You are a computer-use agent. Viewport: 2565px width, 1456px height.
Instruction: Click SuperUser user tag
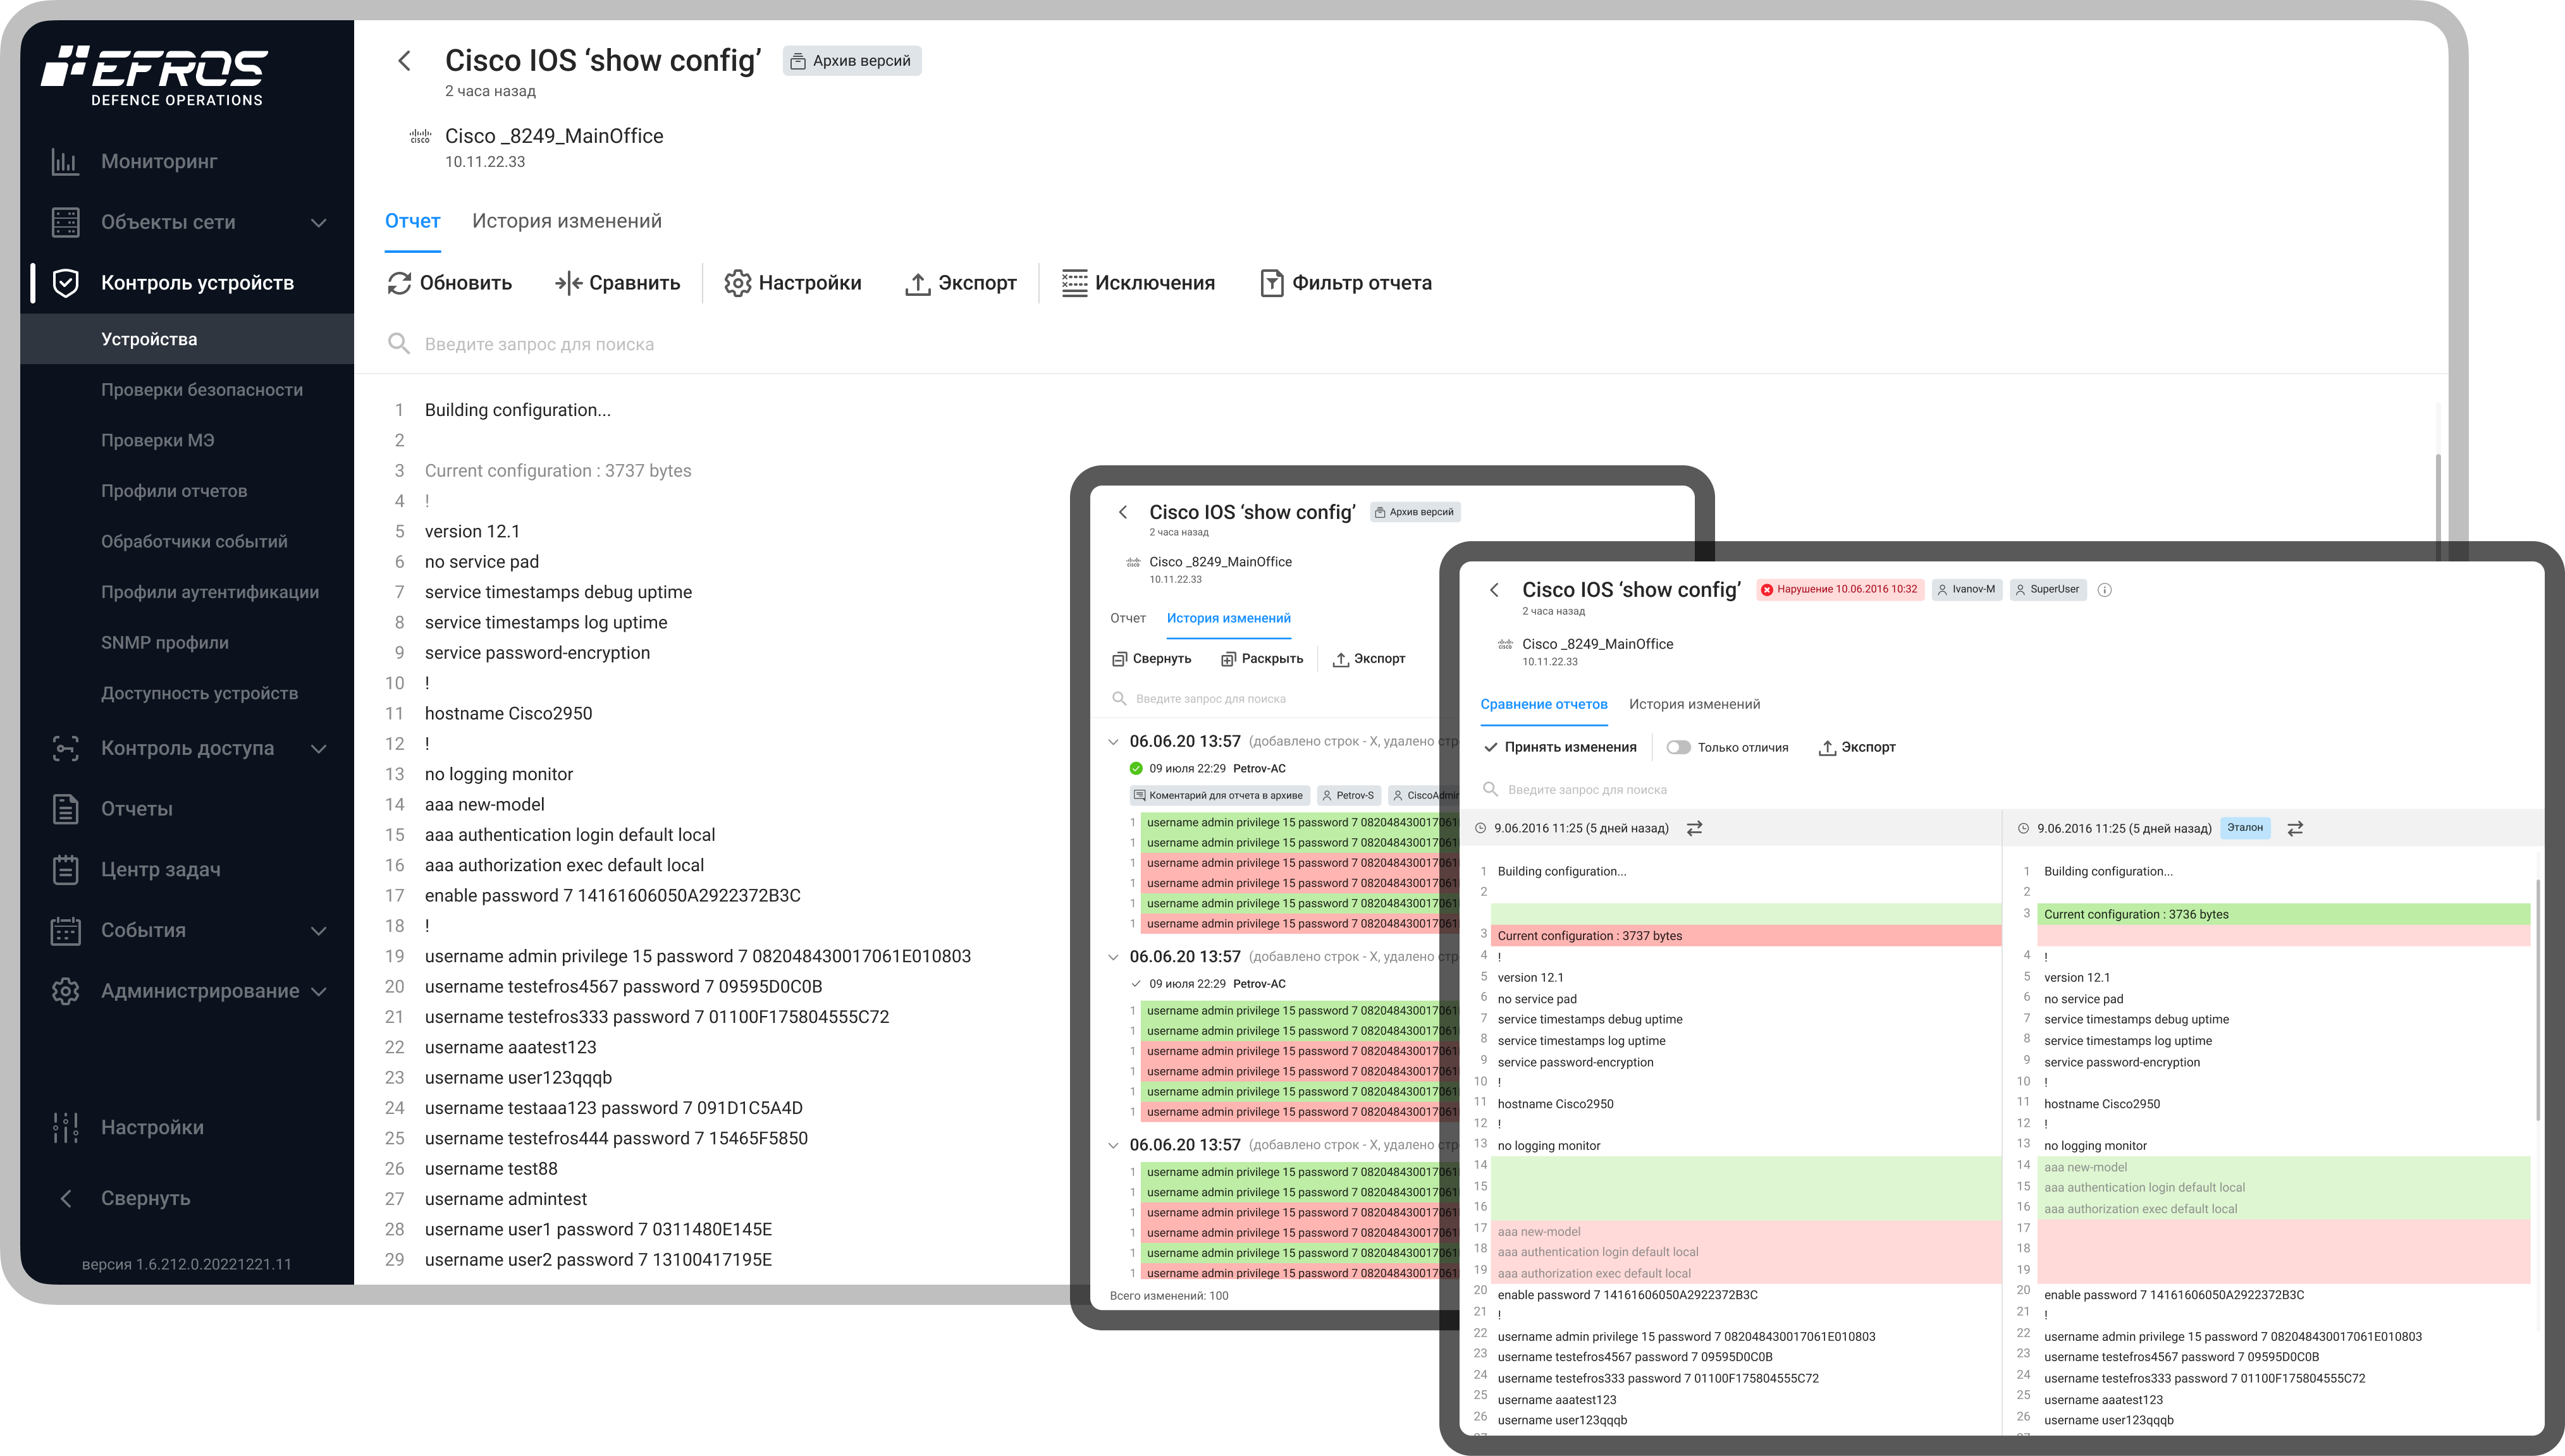(2047, 589)
